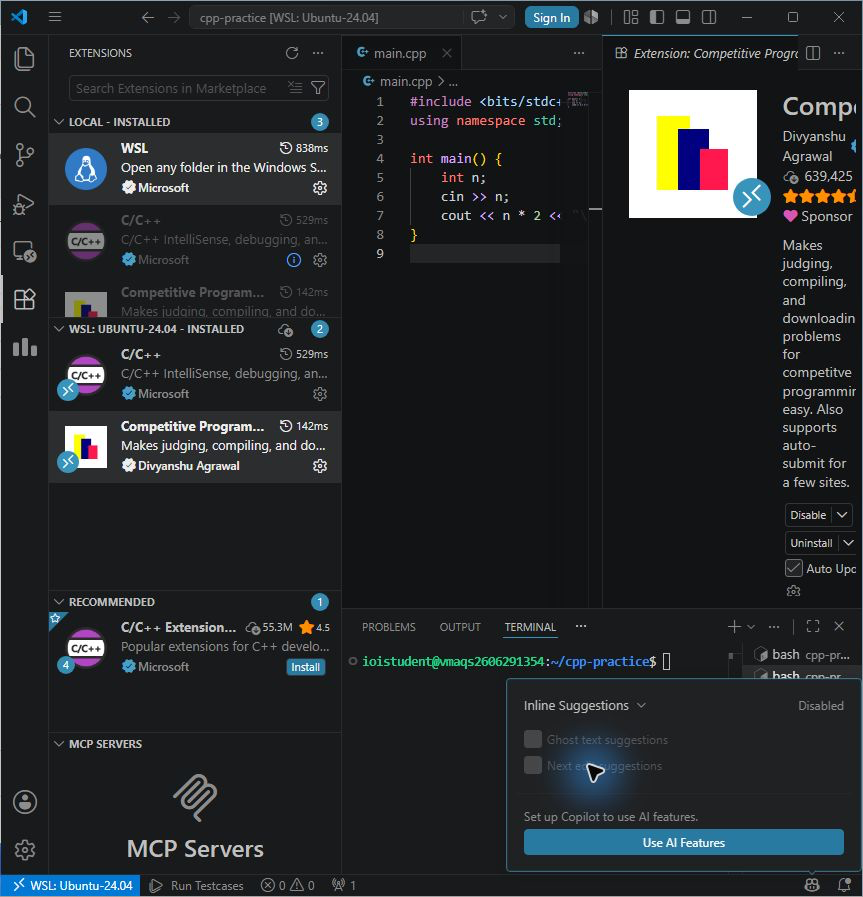Check the Ghost text suggestions checkbox

pyautogui.click(x=532, y=739)
